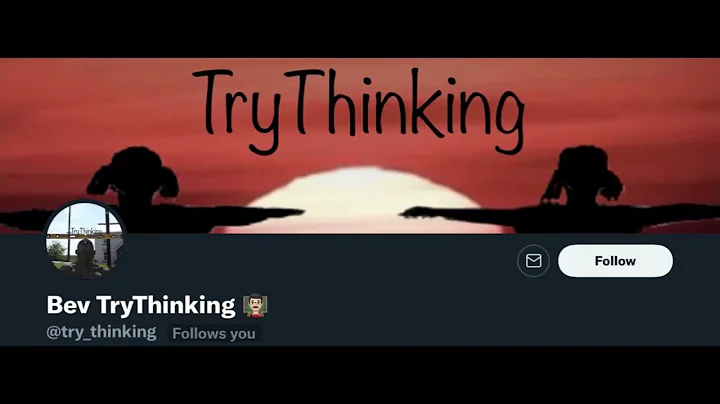Screen dimensions: 720x404
Task: Click the TryThinking handwritten banner title
Action: [359, 110]
